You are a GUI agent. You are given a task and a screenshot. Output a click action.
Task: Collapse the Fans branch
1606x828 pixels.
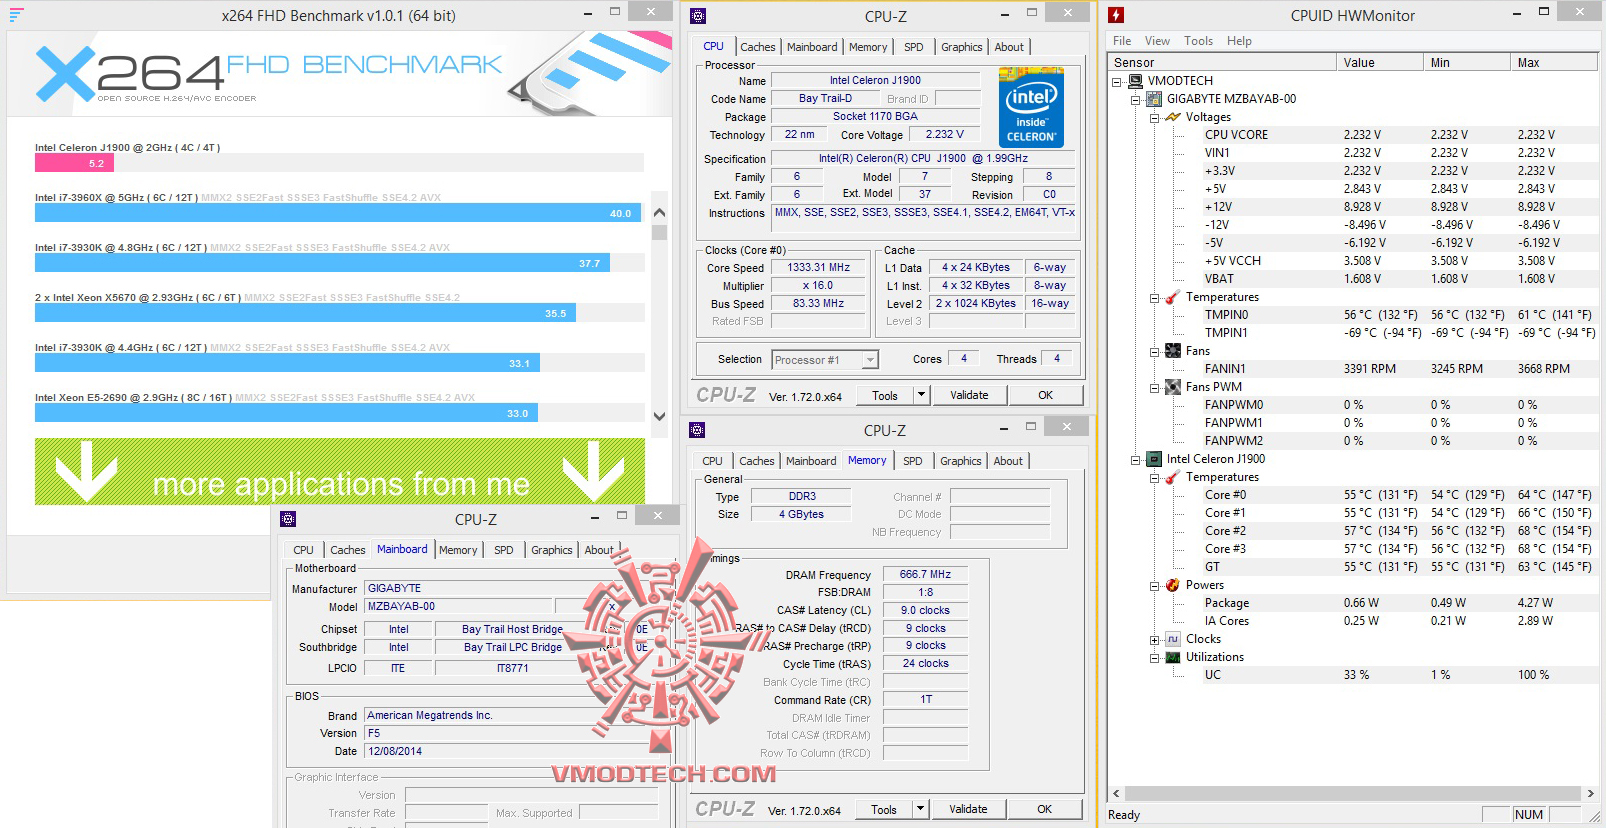pos(1154,352)
